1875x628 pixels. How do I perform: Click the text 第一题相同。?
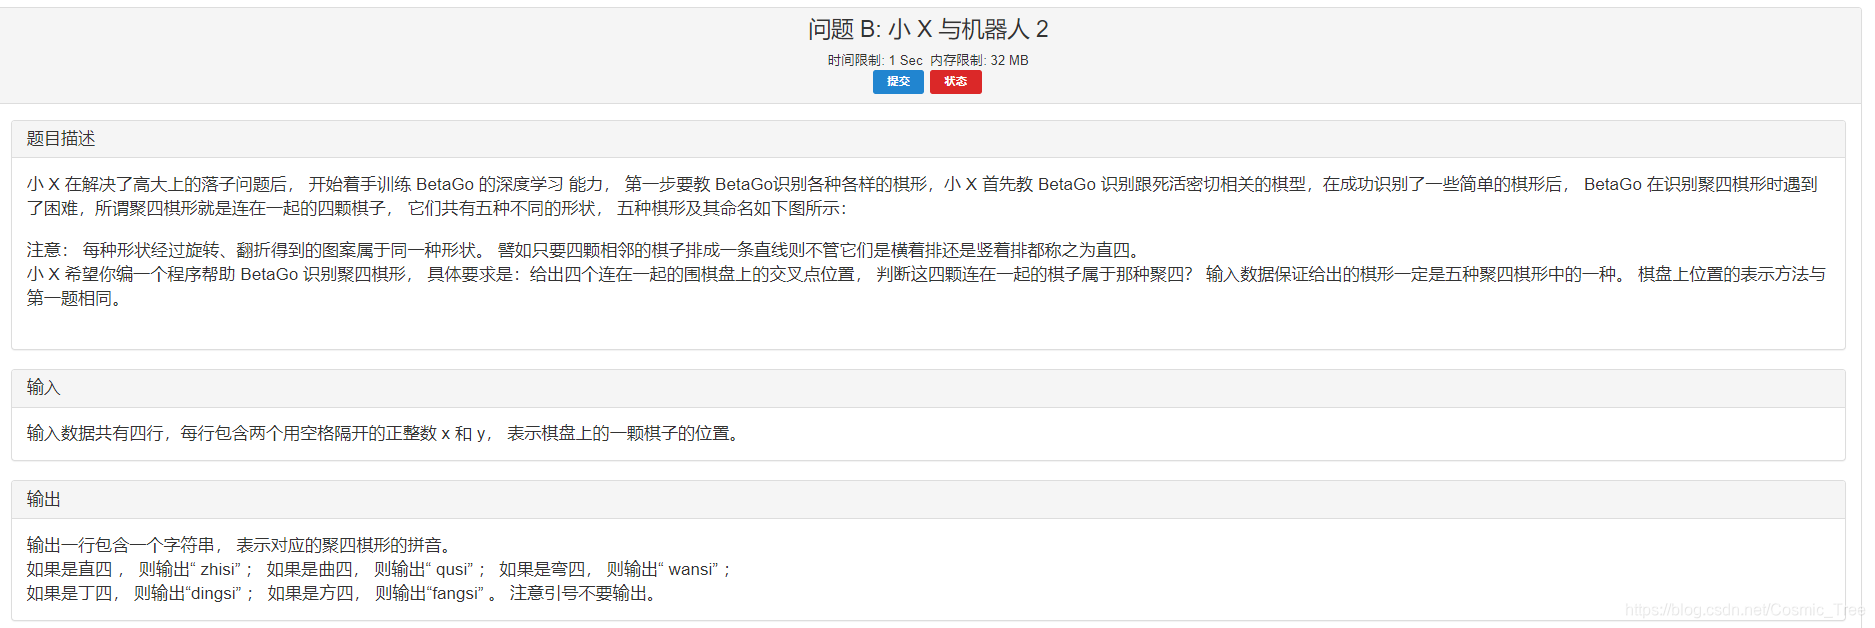tap(77, 298)
